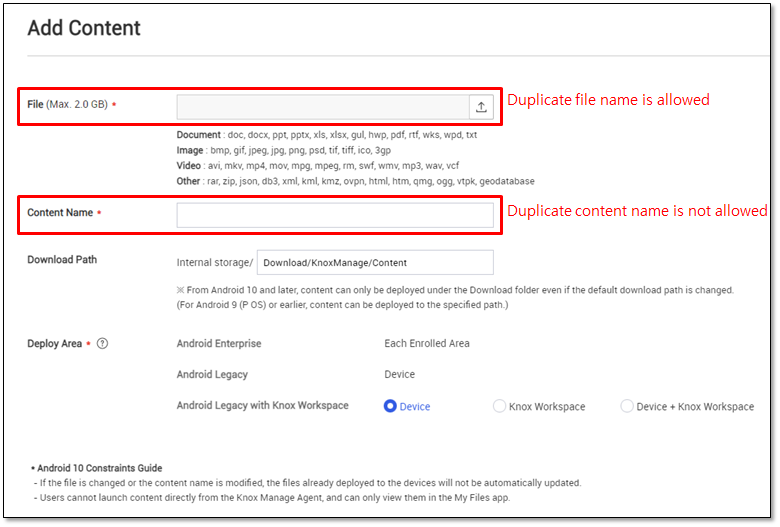Click the Android Legacy with Knox Workspace label
The image size is (780, 527).
point(263,405)
